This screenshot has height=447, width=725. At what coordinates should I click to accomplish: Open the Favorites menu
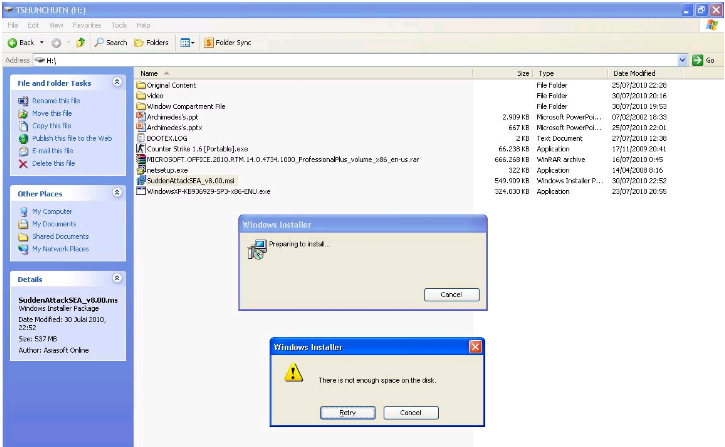coord(87,25)
